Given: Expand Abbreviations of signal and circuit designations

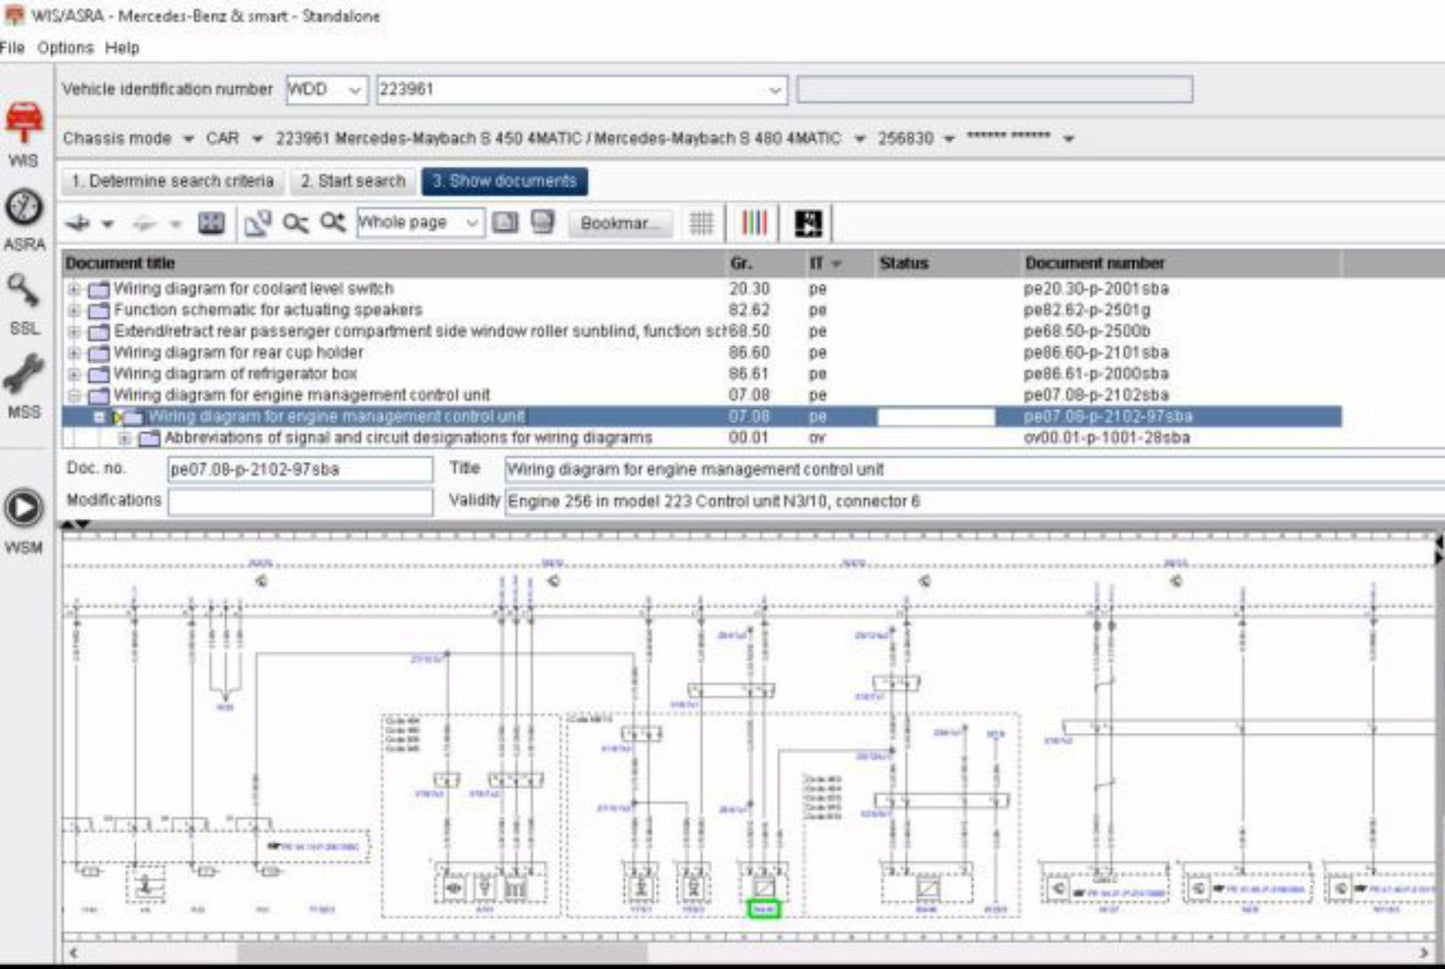Looking at the screenshot, I should 124,438.
